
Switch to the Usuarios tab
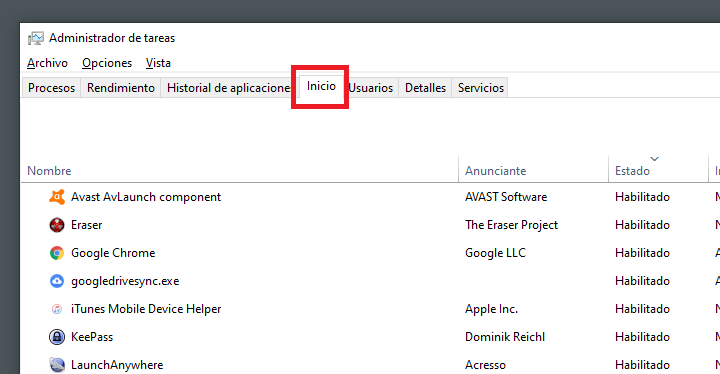pyautogui.click(x=371, y=88)
